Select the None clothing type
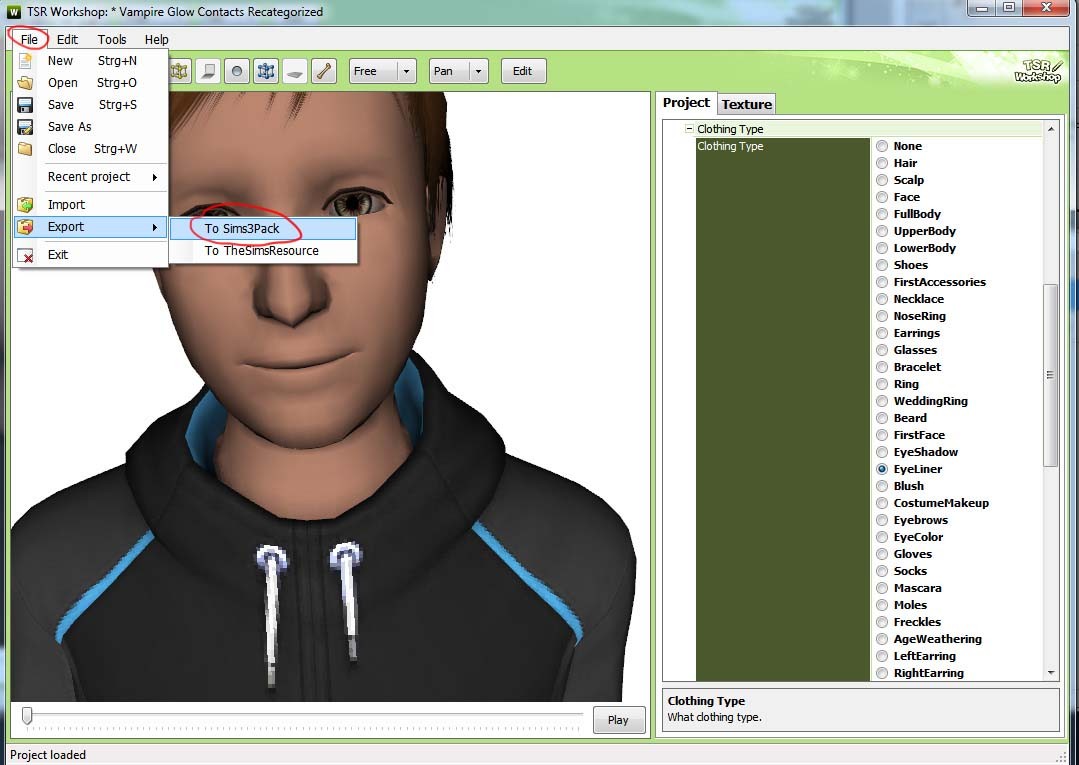This screenshot has height=765, width=1079. [x=882, y=146]
